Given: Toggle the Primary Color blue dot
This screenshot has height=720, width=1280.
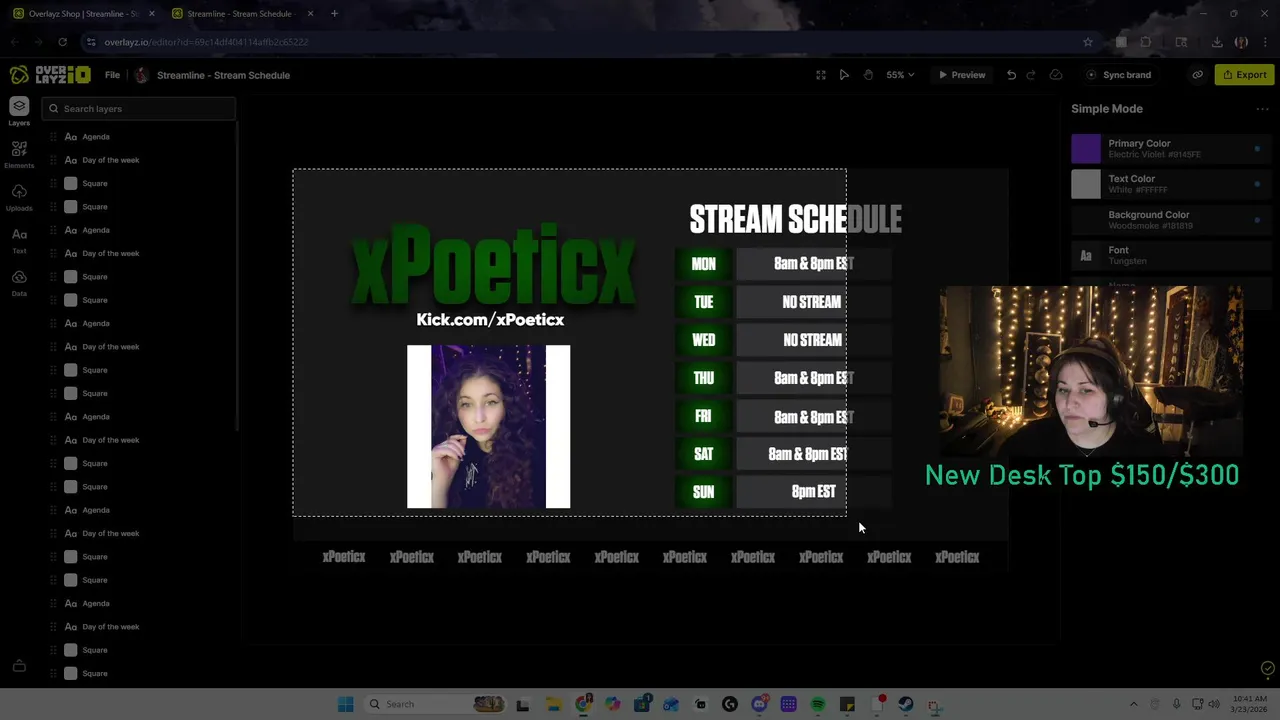Looking at the screenshot, I should click(x=1257, y=149).
